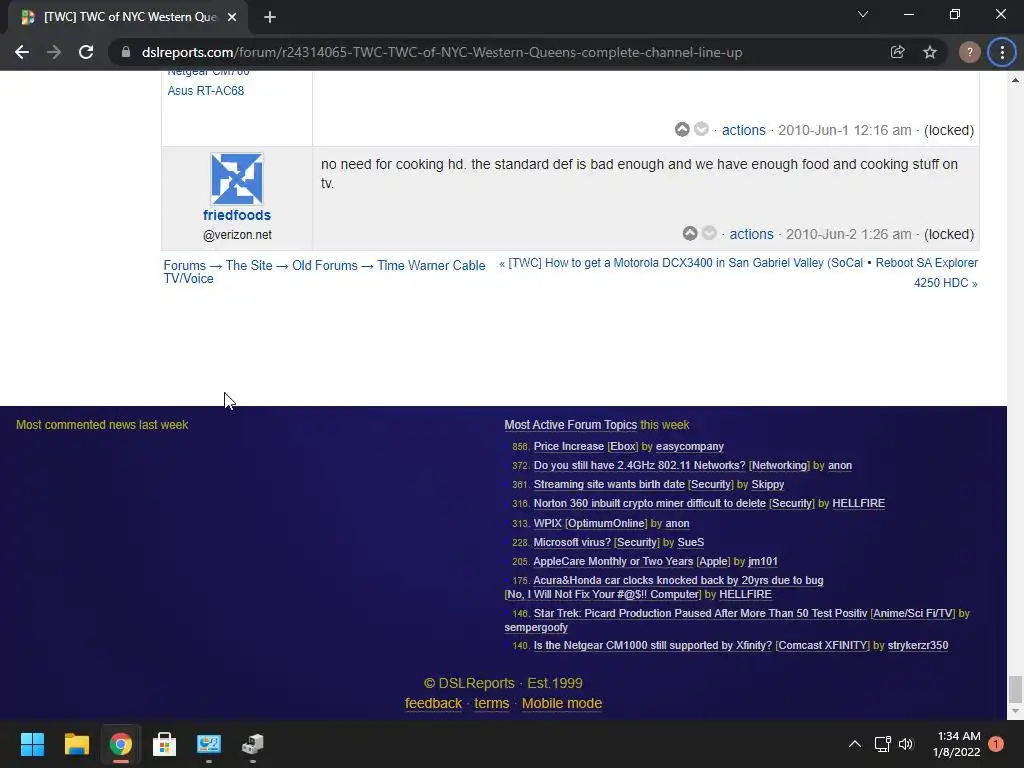
Task: Click the Chrome taskbar icon
Action: click(x=120, y=744)
